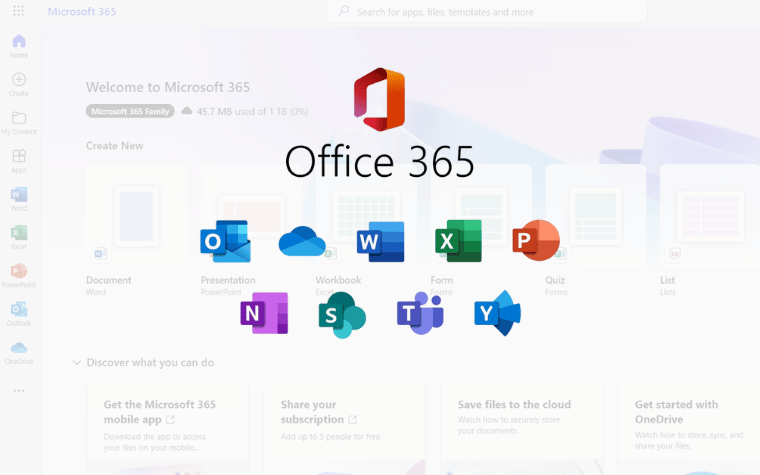Click the Welcome to Microsoft 365 heading
This screenshot has width=760, height=475.
[x=168, y=87]
